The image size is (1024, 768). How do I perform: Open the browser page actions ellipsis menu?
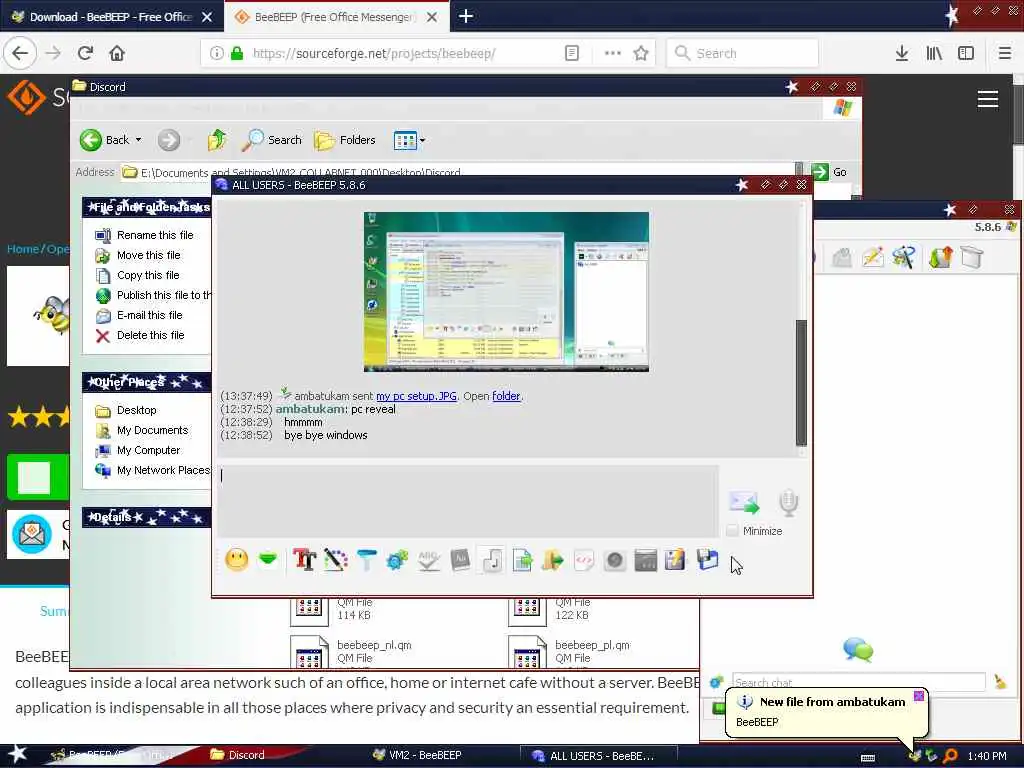pos(613,53)
